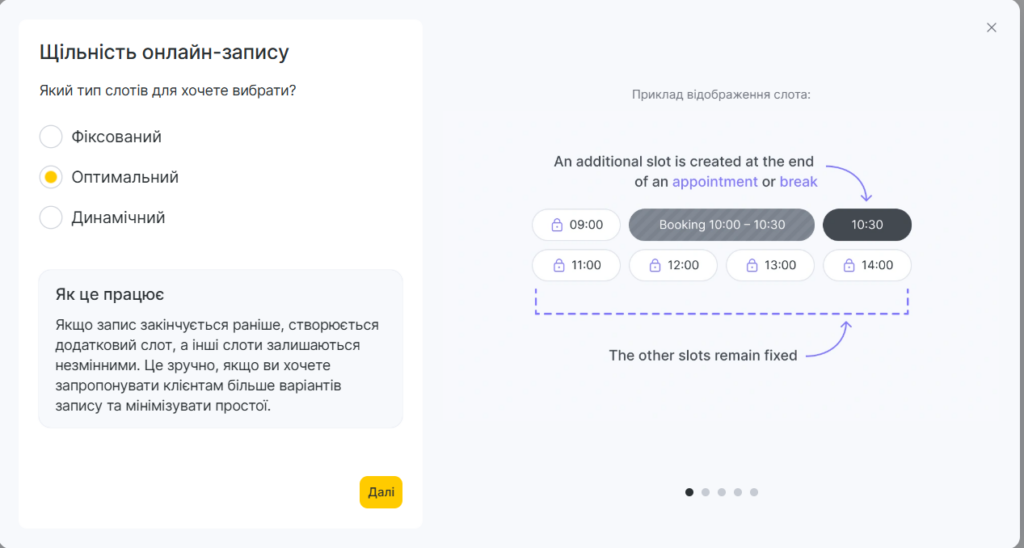Click the 'appointment' purple link text
The image size is (1024, 548).
pos(715,182)
